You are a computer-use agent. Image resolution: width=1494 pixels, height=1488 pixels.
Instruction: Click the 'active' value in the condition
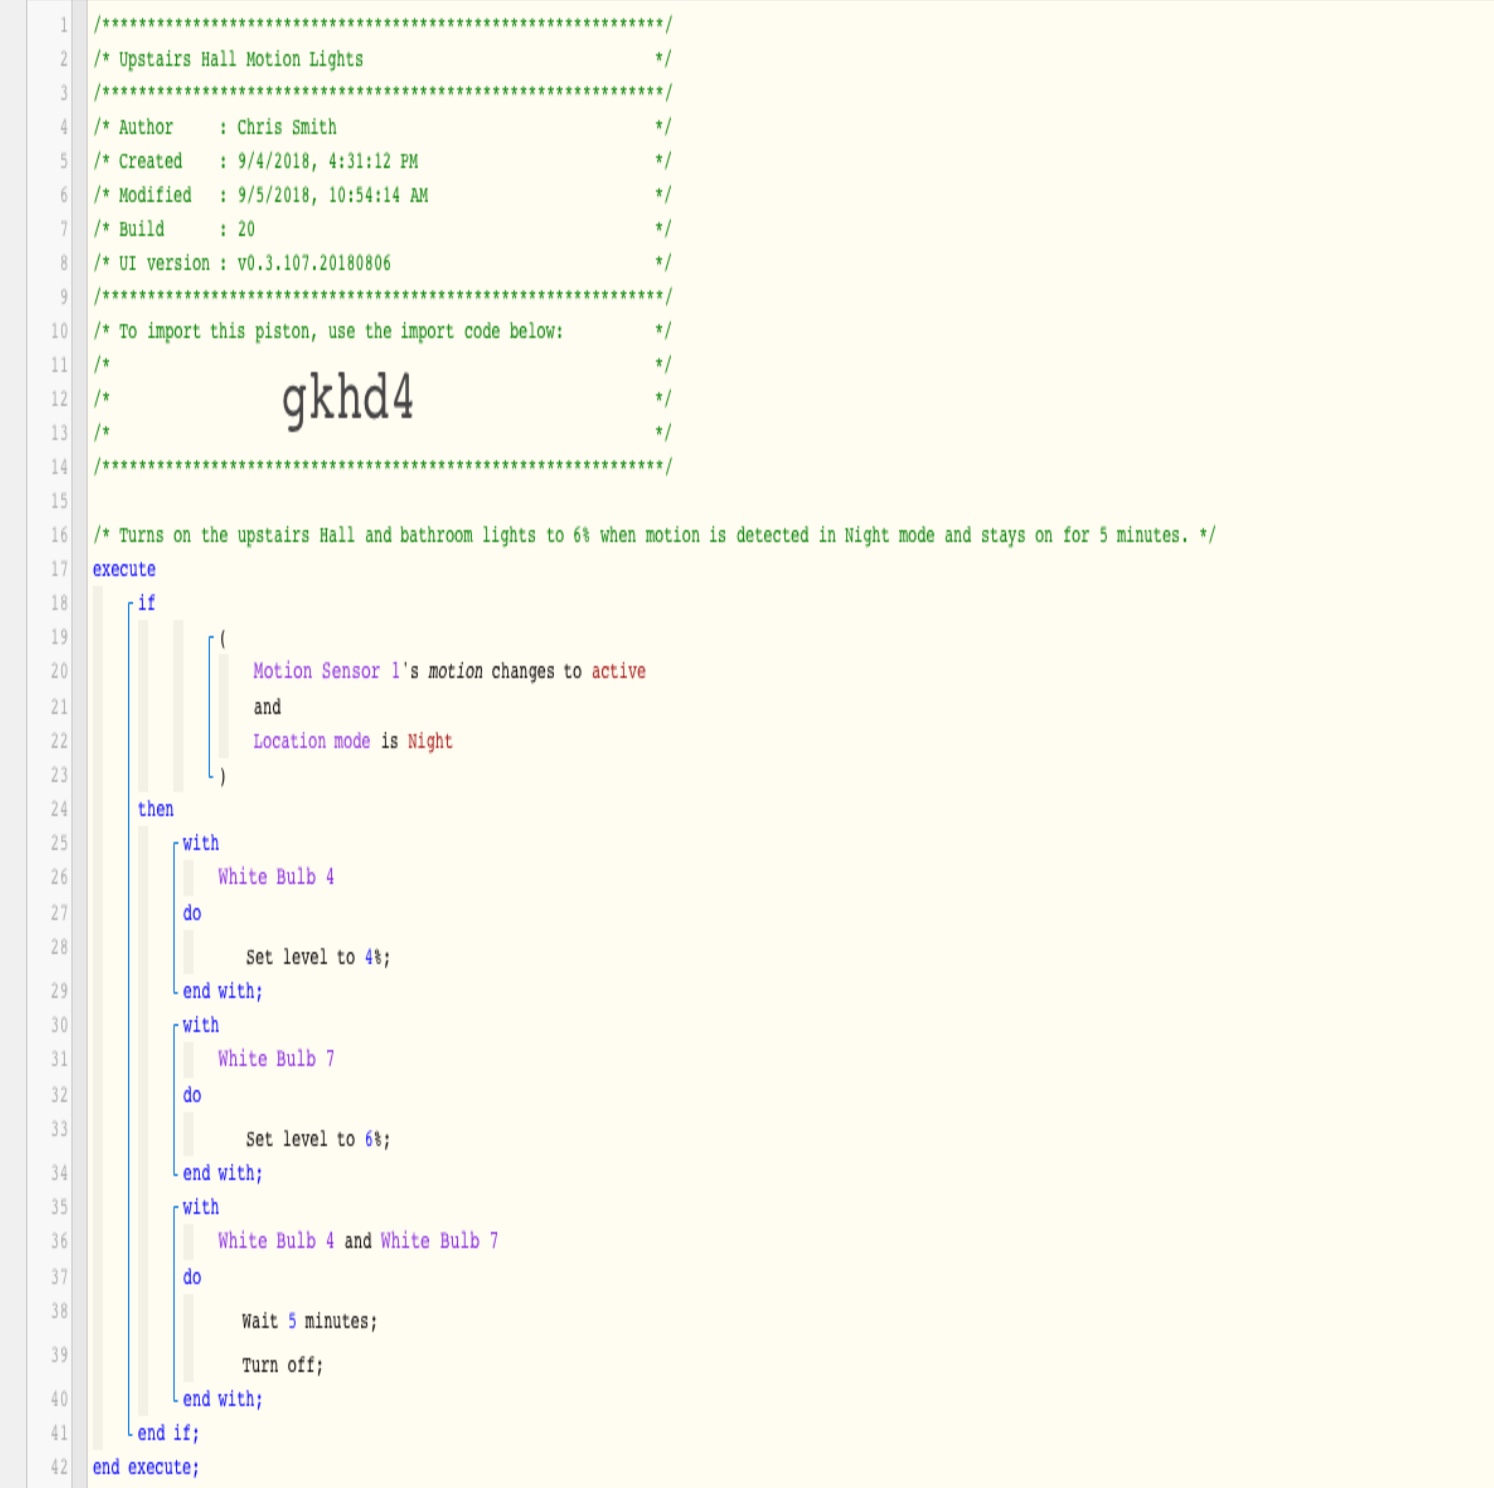[x=618, y=671]
